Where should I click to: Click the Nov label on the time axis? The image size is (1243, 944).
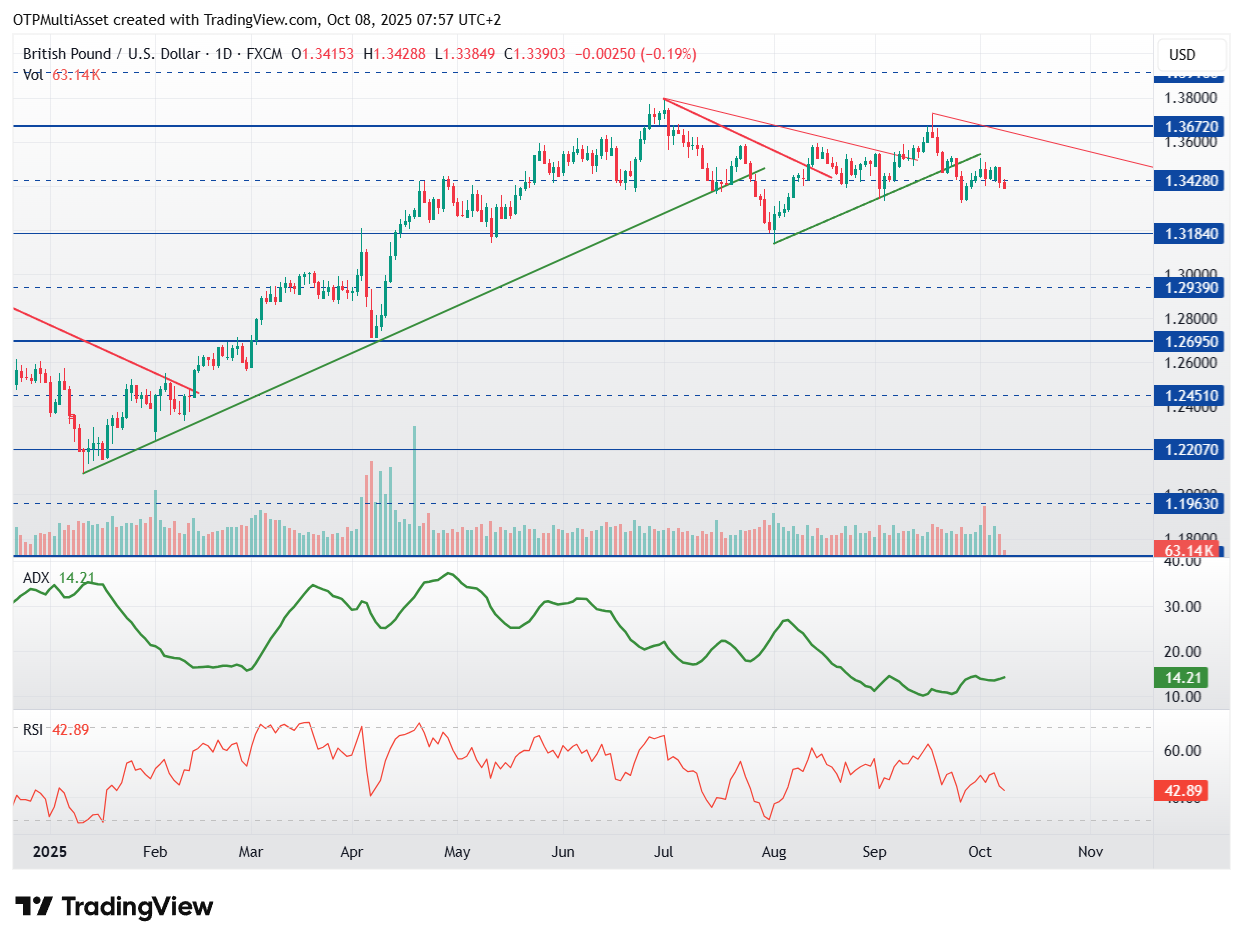pyautogui.click(x=1090, y=852)
